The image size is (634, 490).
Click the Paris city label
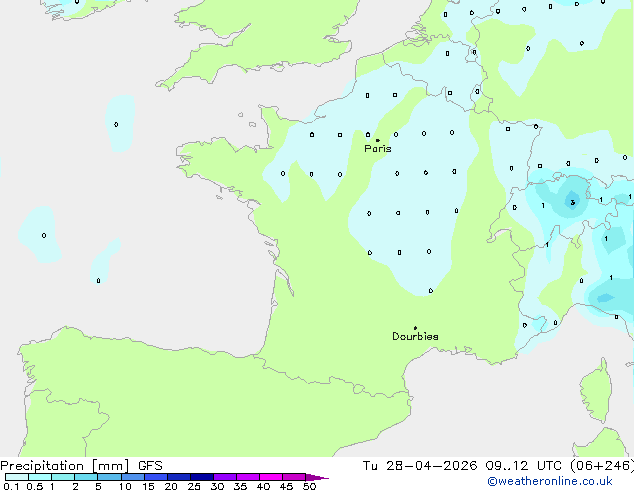pyautogui.click(x=378, y=149)
